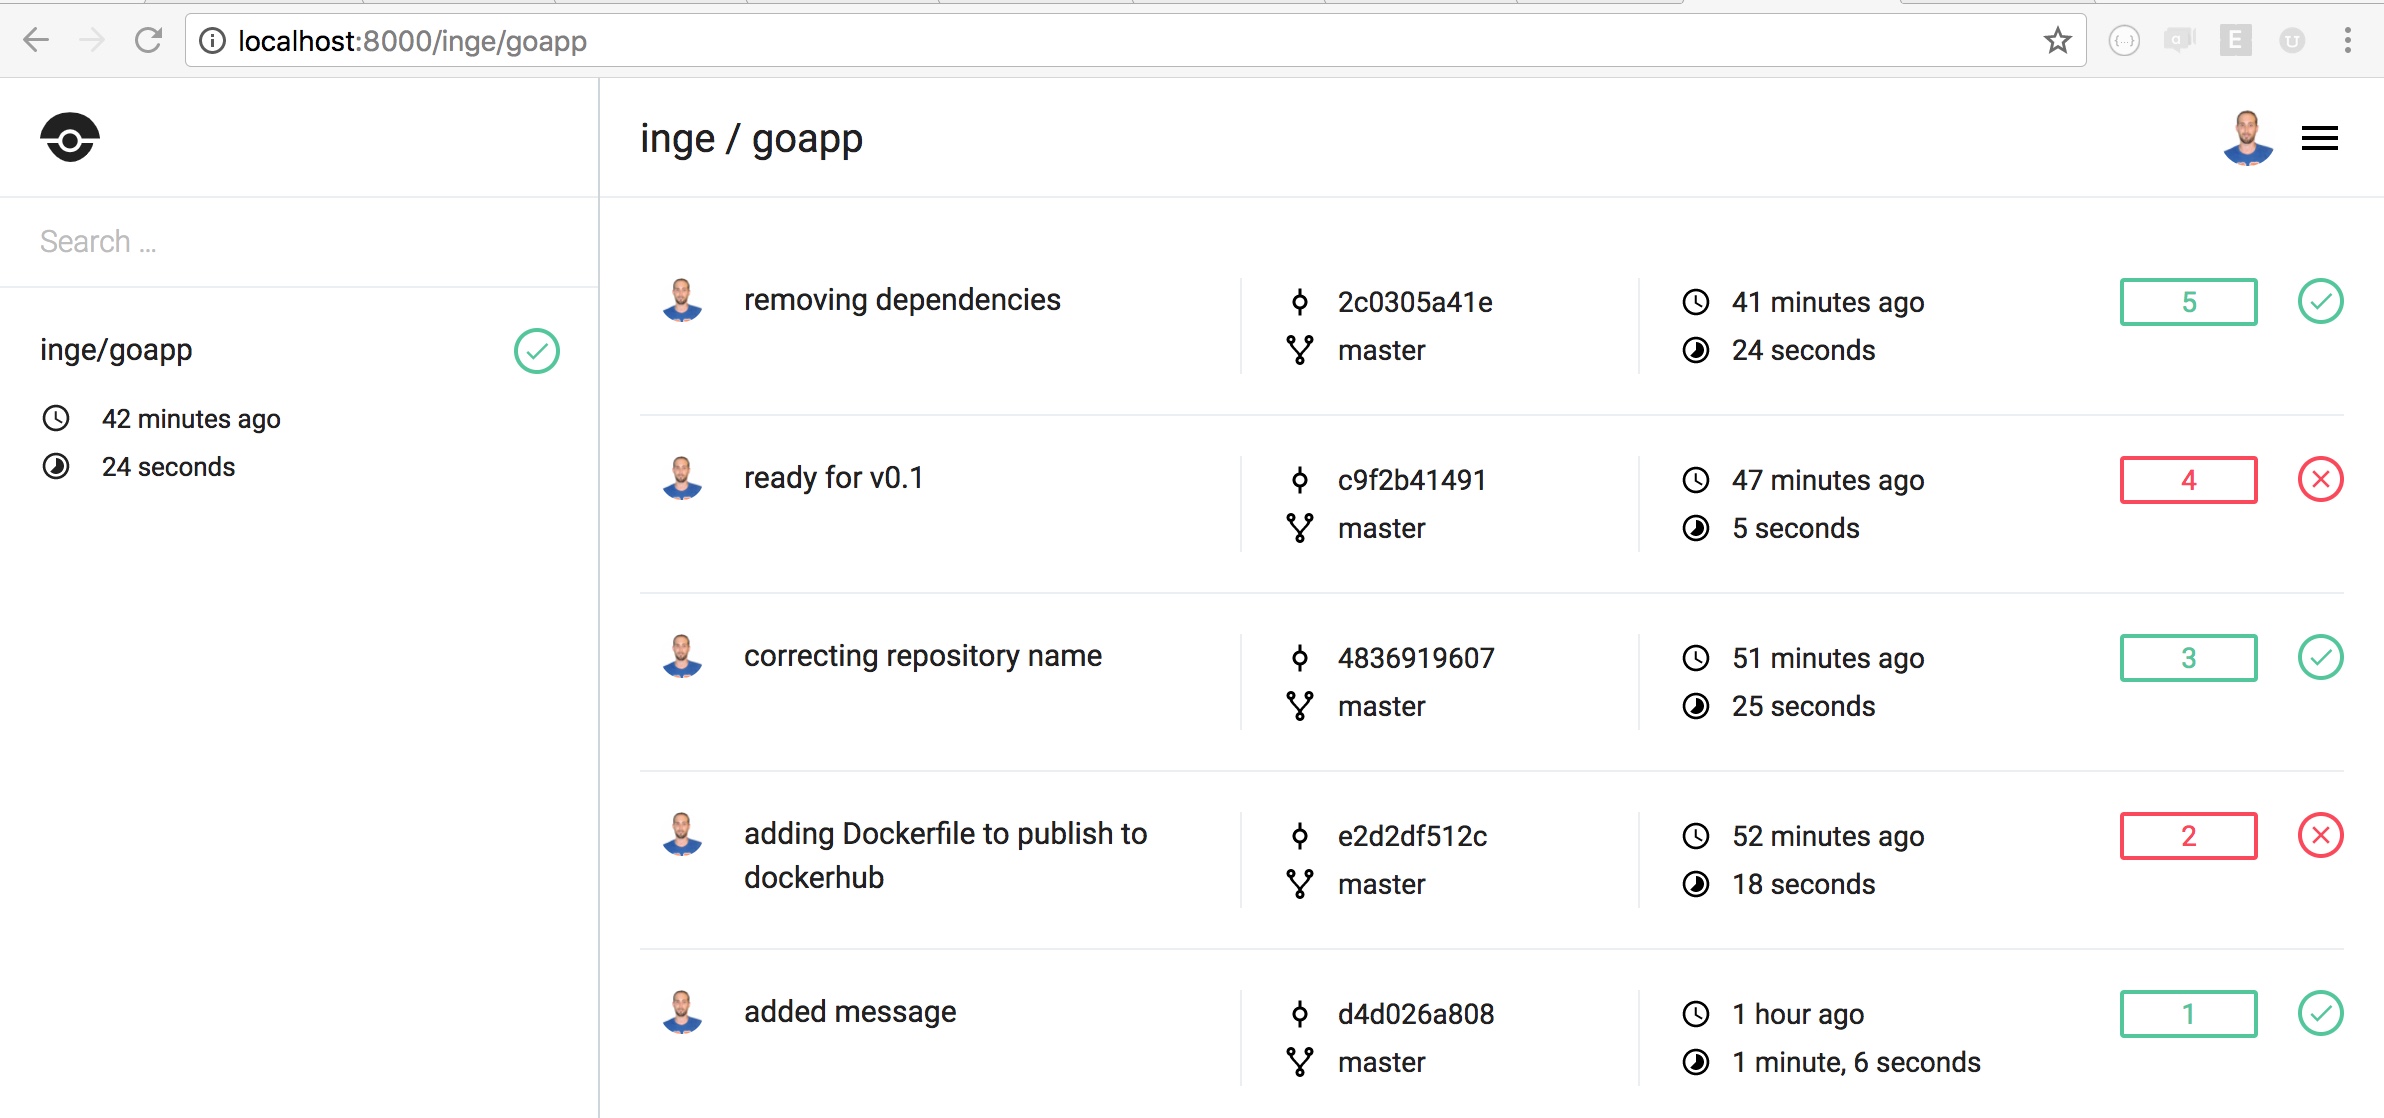
Task: Open the hamburger menu
Action: 2319,138
